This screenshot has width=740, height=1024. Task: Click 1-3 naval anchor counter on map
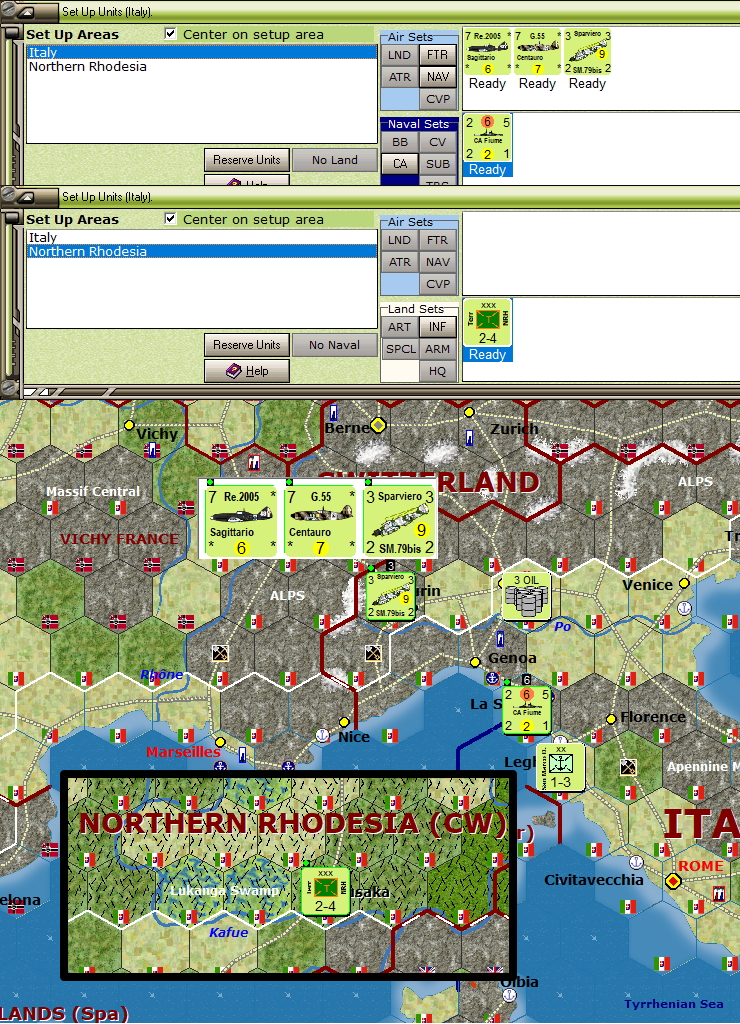pos(560,767)
